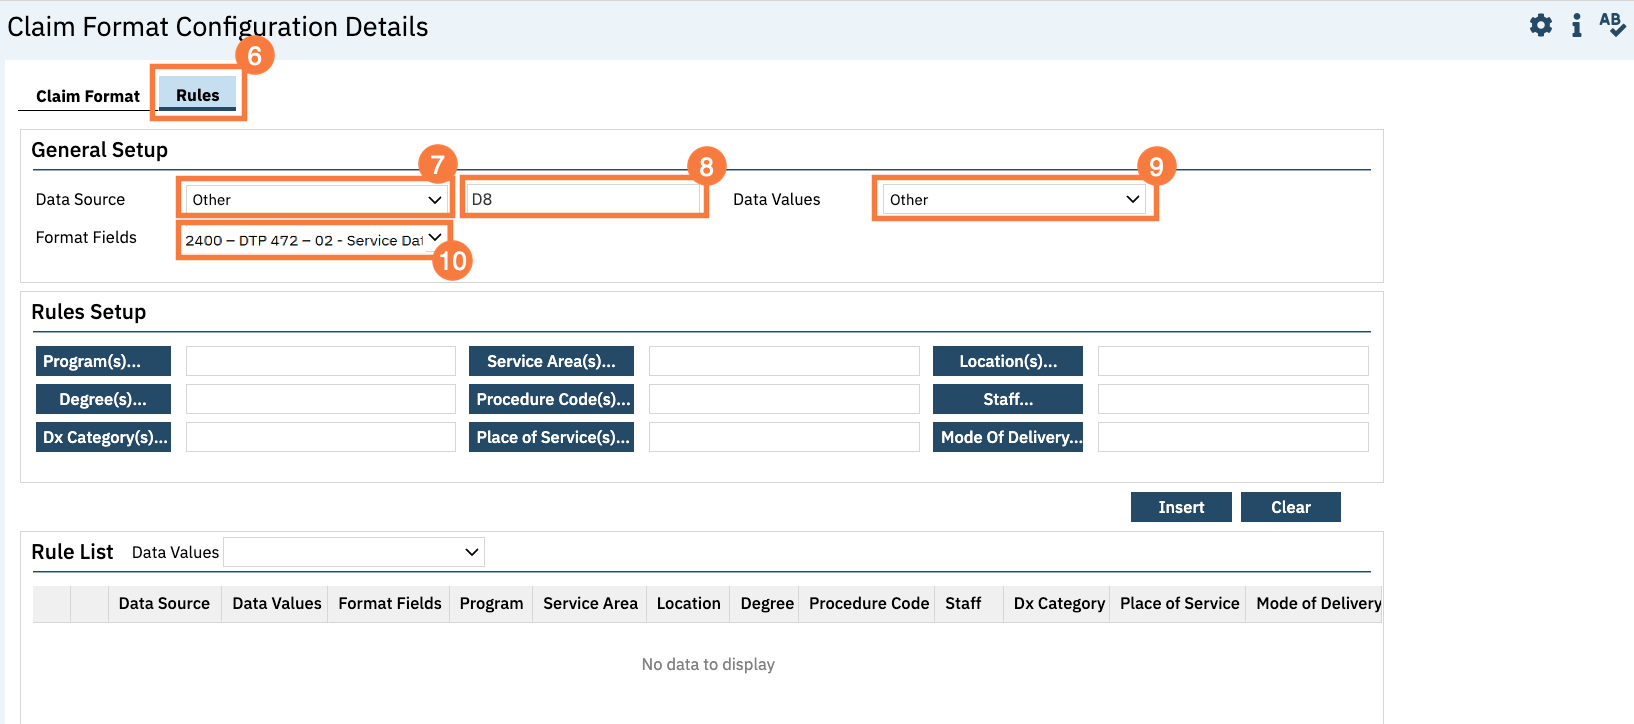Expand the Data Source dropdown

(x=316, y=200)
